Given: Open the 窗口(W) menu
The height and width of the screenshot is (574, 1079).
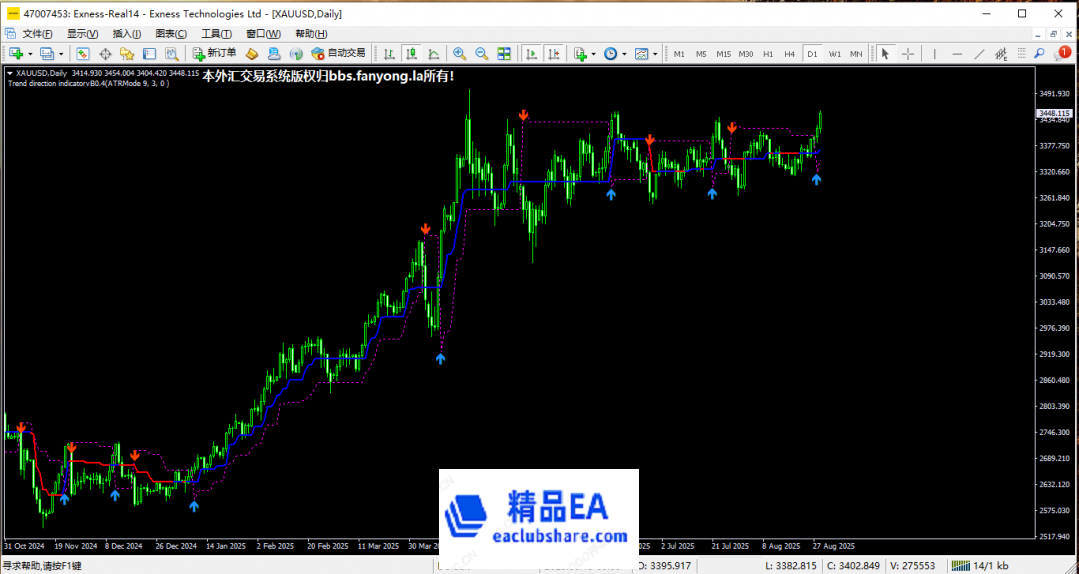Looking at the screenshot, I should [263, 34].
